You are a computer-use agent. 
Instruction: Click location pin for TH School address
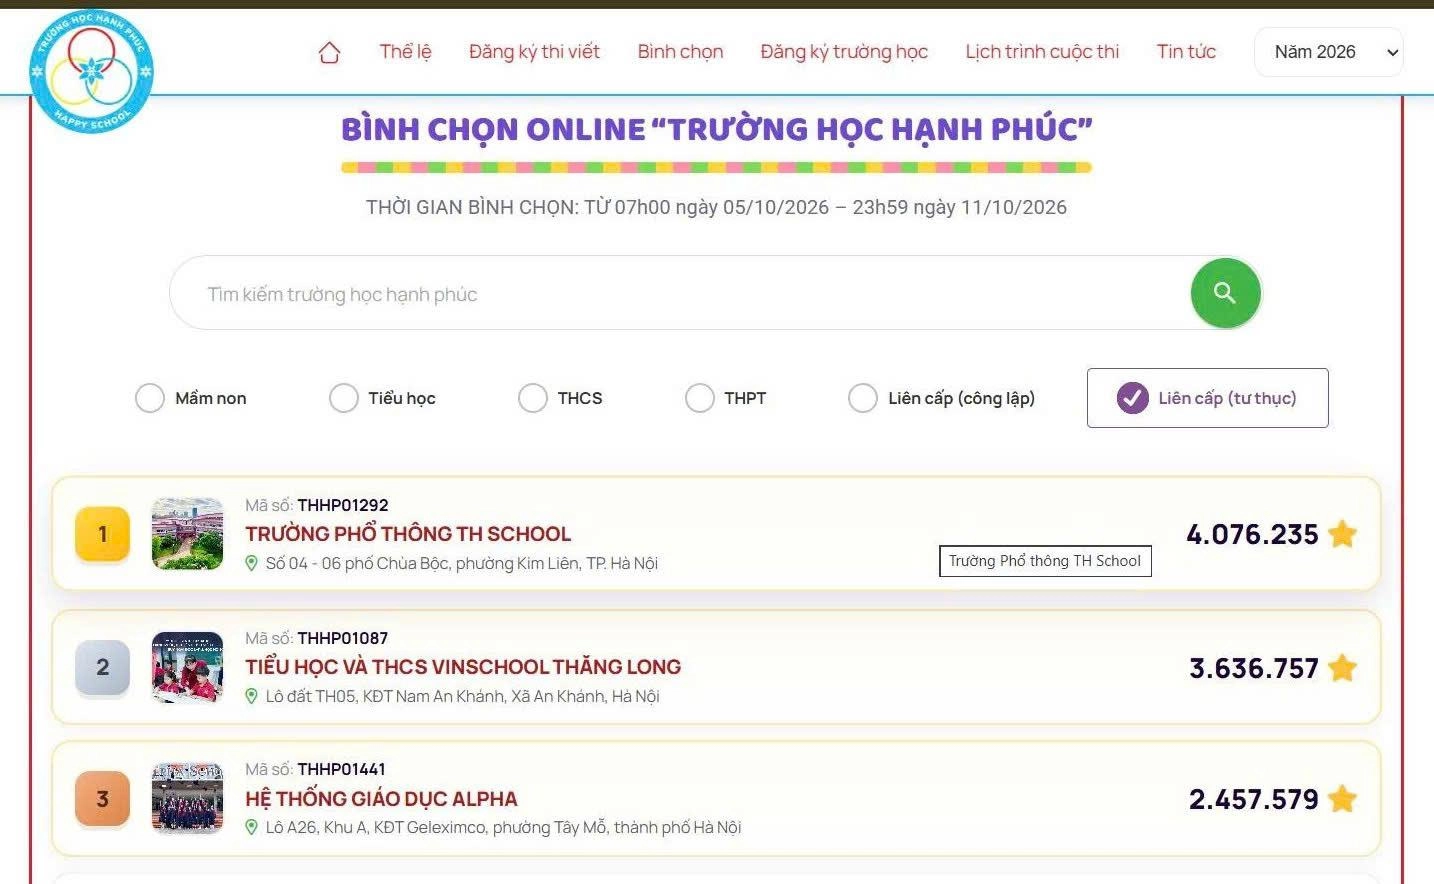point(252,564)
